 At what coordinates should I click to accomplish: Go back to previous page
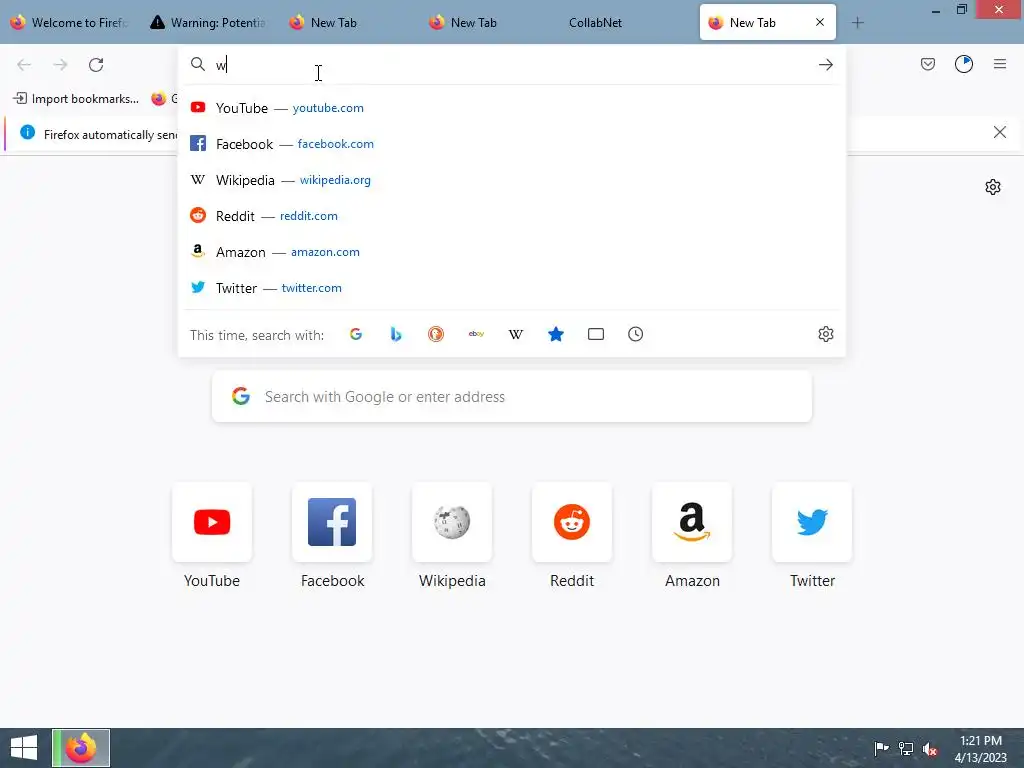[x=24, y=65]
